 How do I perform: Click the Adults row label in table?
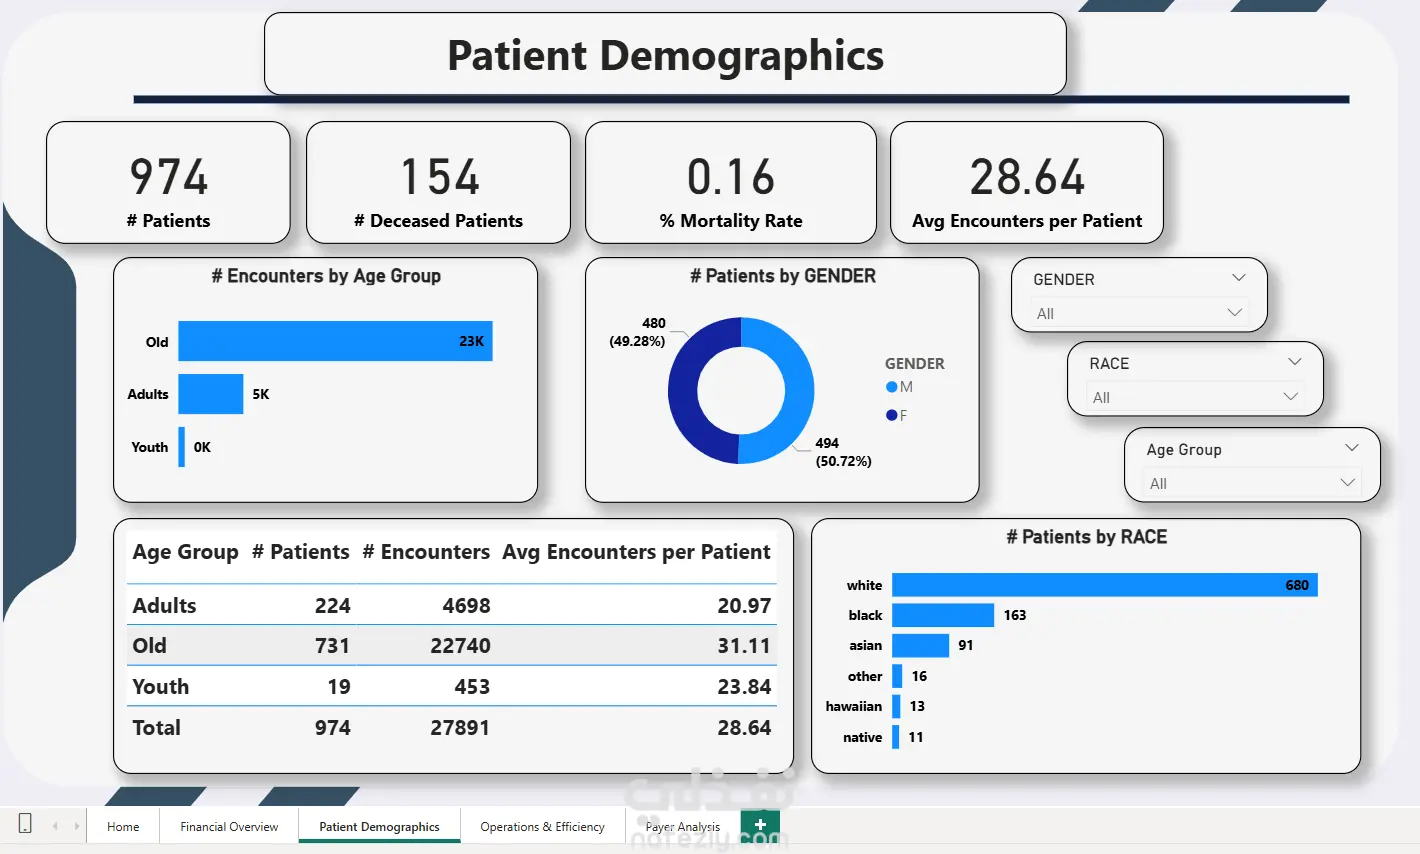(164, 606)
